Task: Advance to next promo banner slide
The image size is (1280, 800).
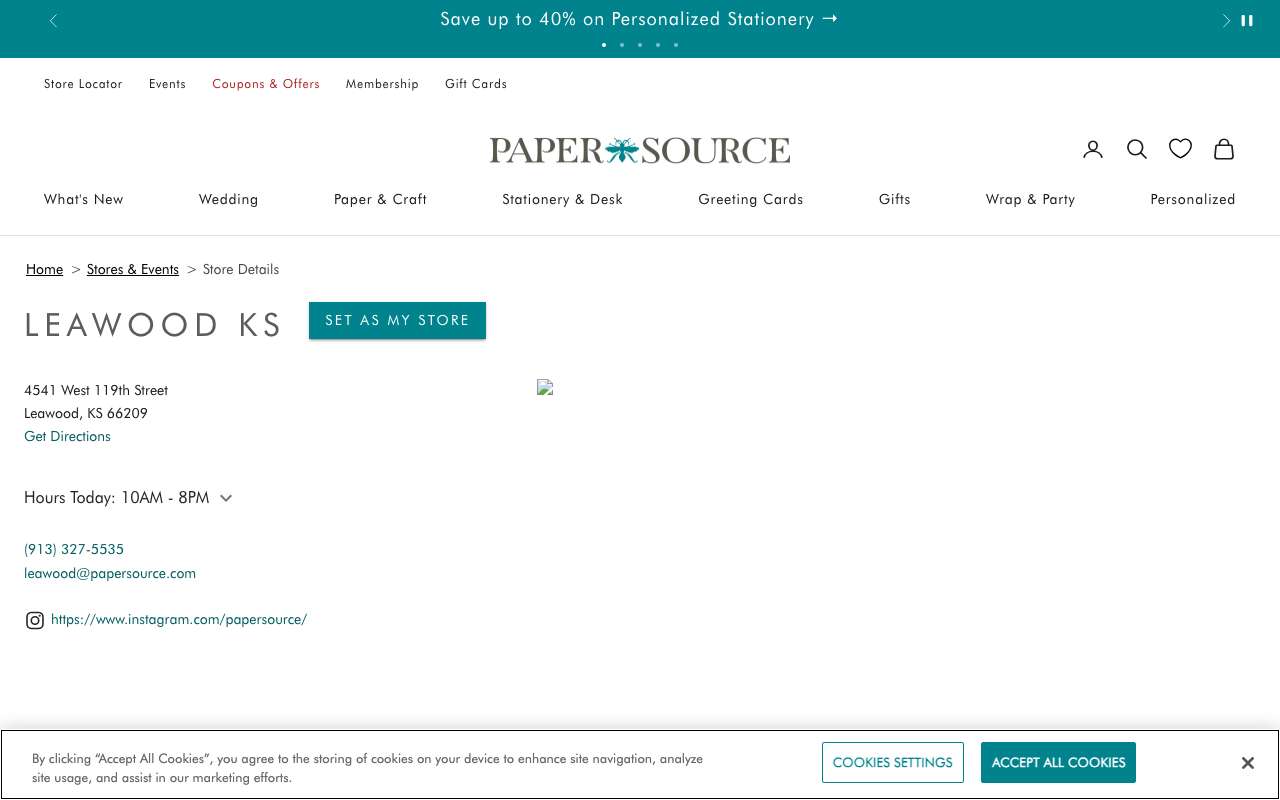Action: click(1226, 20)
